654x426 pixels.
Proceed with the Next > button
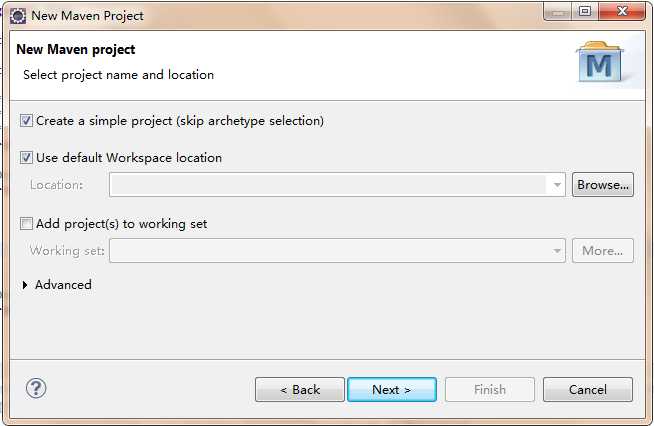391,389
